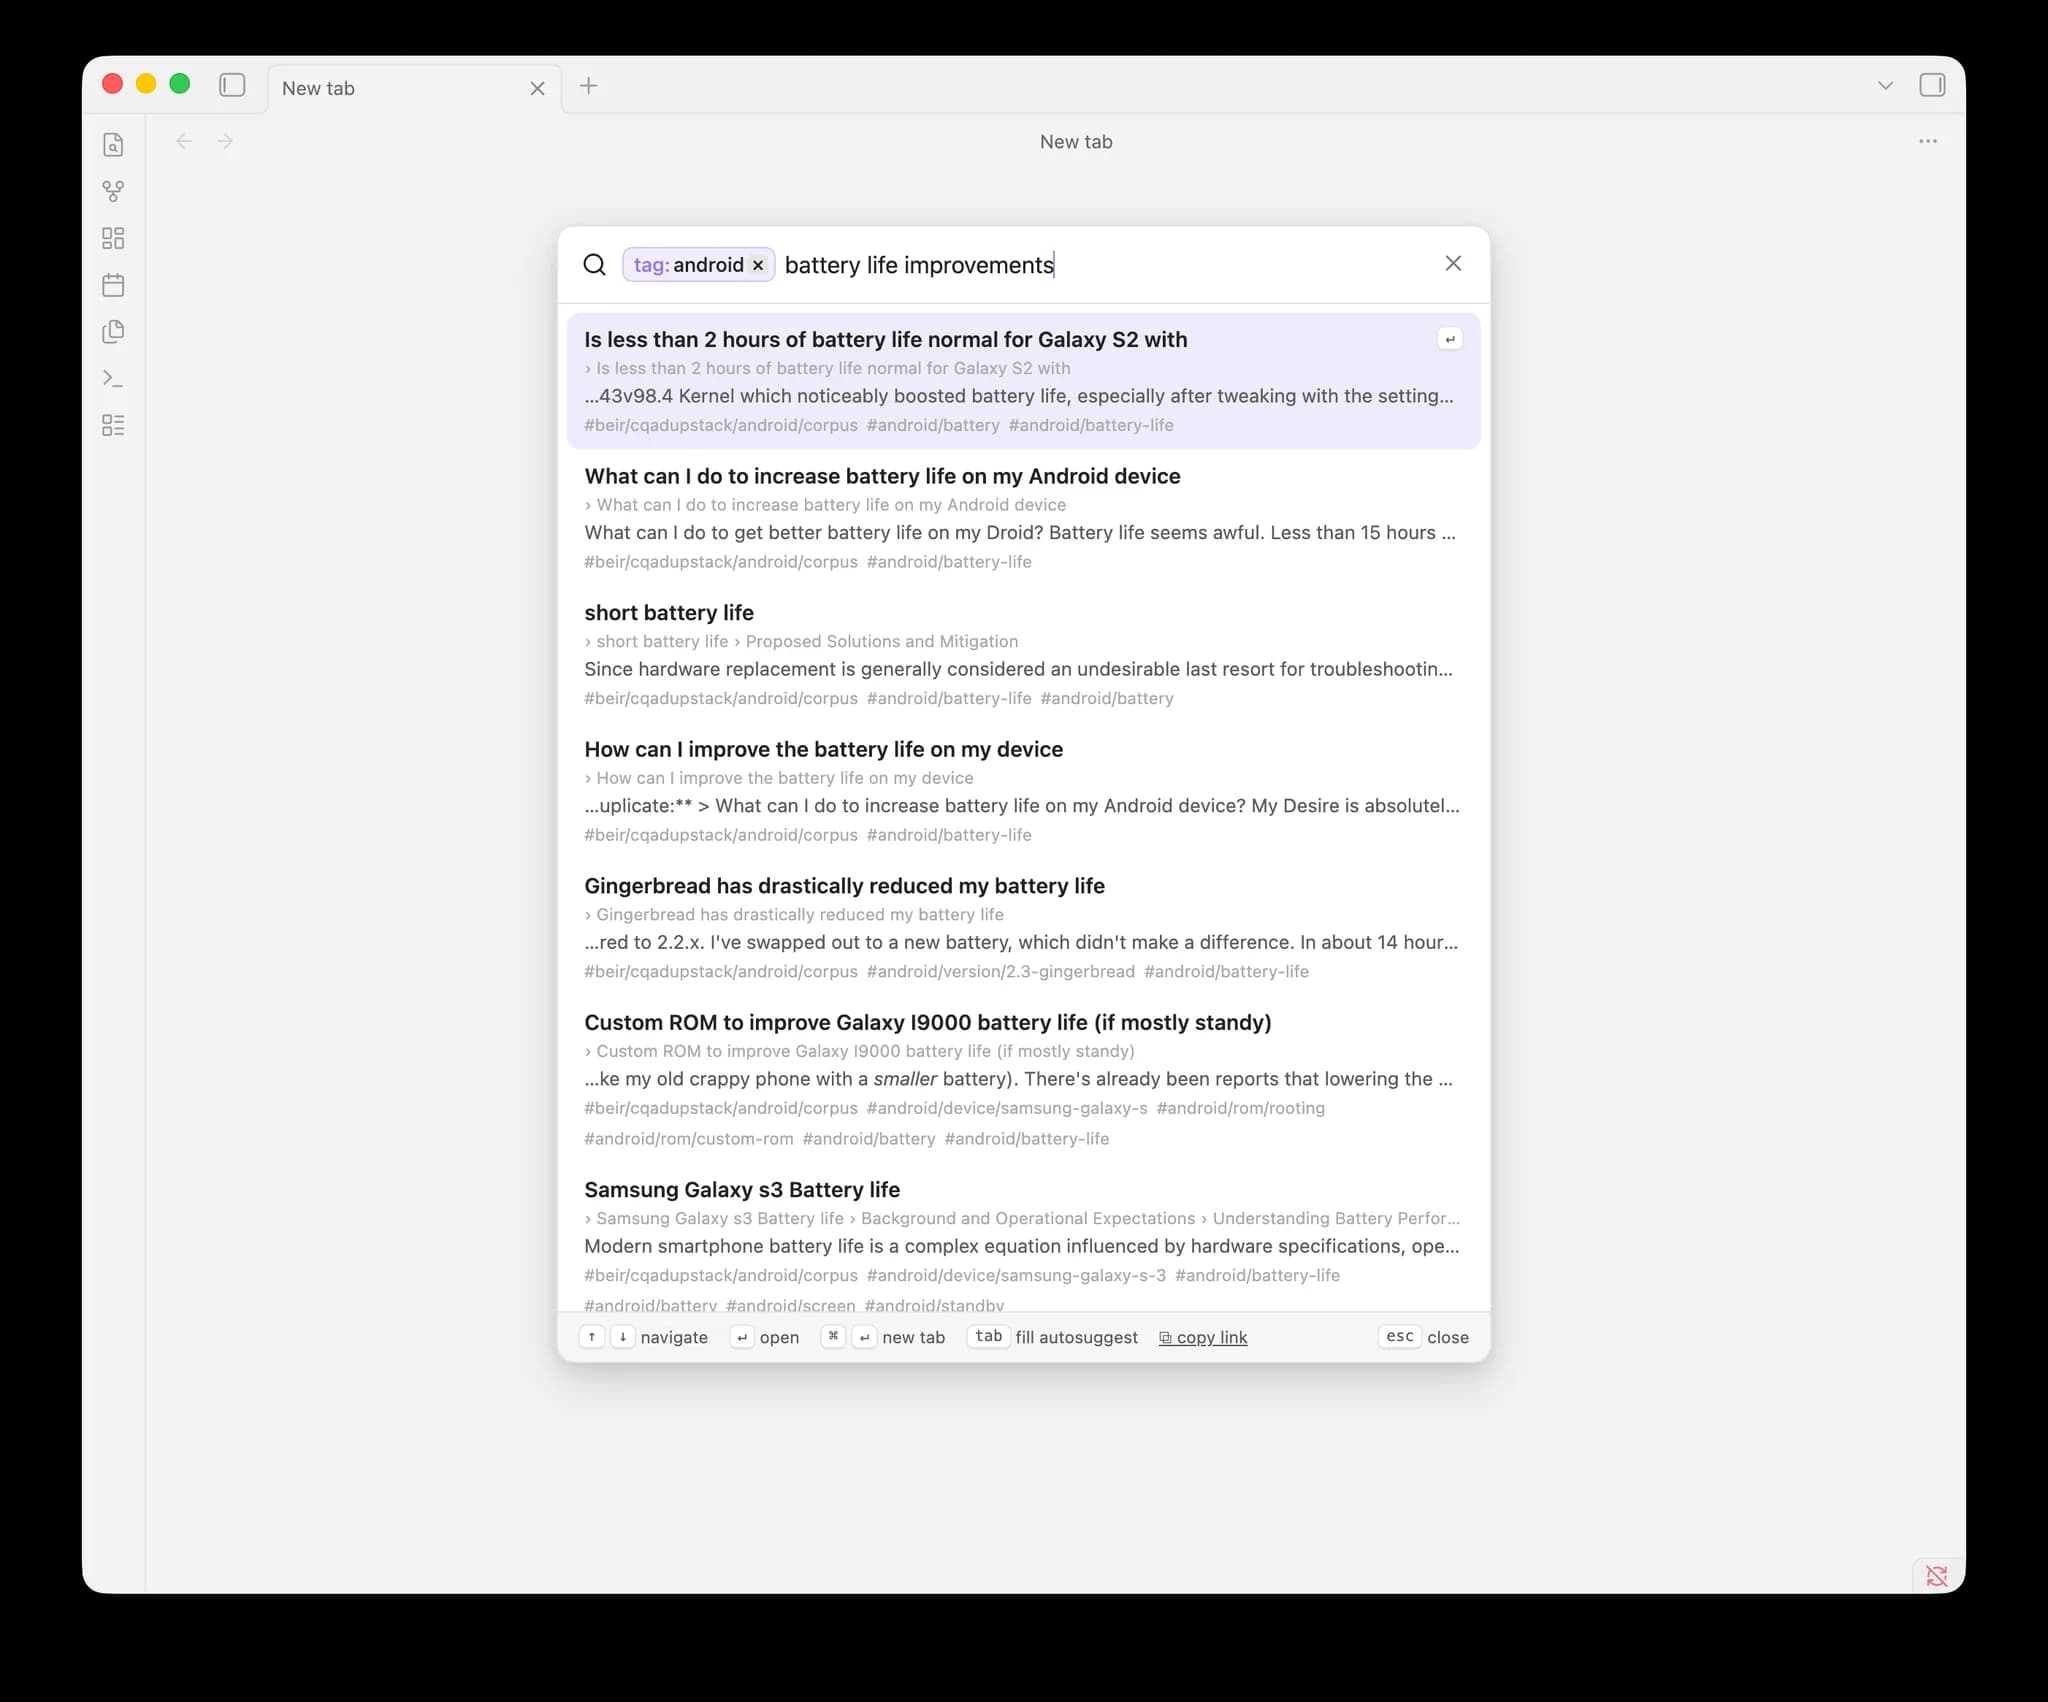Click #android/device/samsung-galaxy-s tag
The image size is (2048, 1702).
coord(1007,1108)
